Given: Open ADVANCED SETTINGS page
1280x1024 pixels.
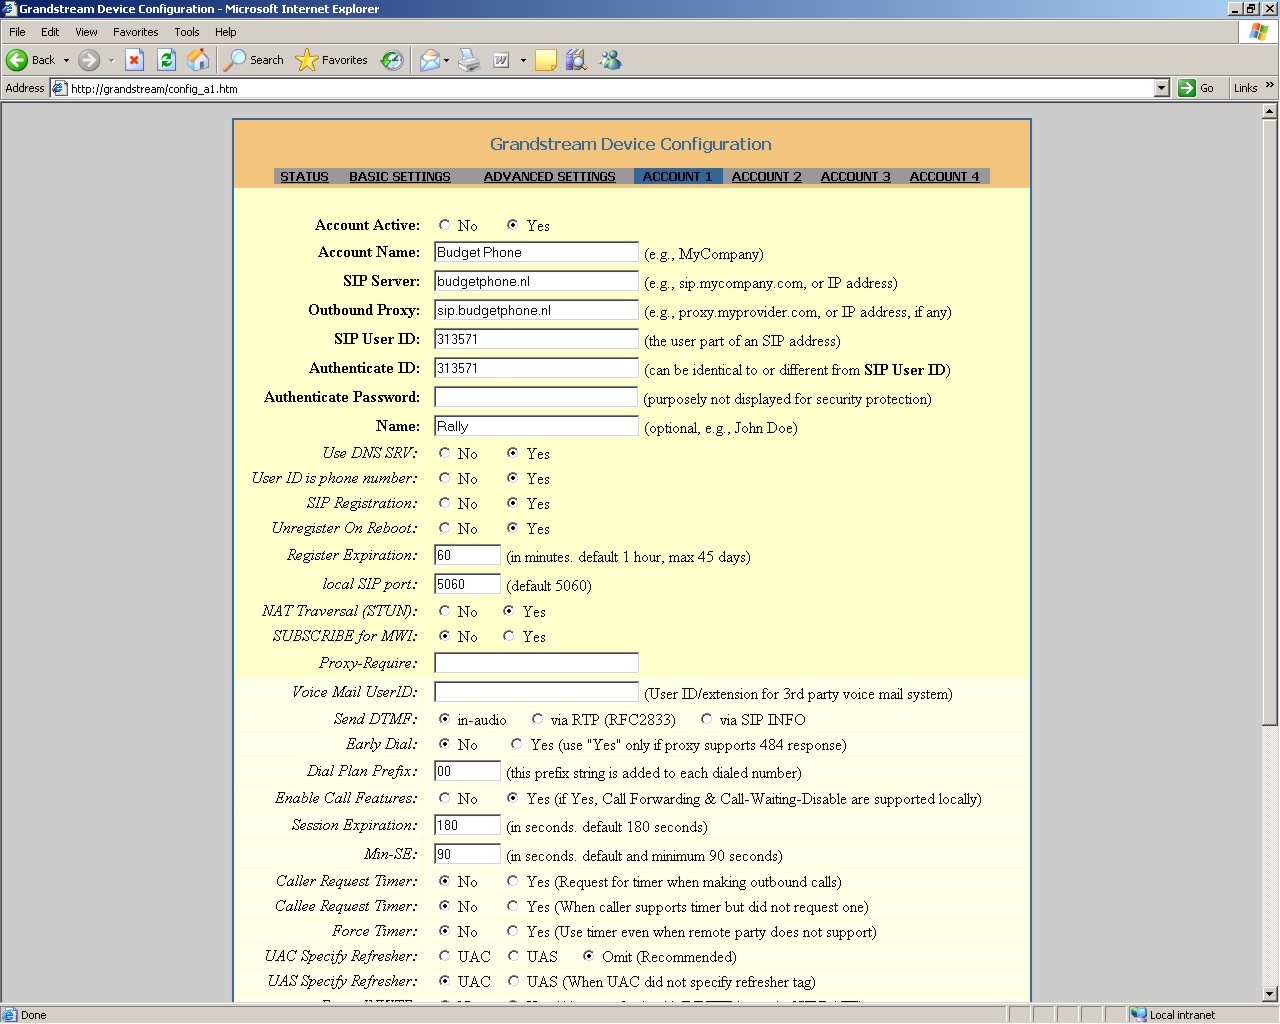Looking at the screenshot, I should click(550, 176).
